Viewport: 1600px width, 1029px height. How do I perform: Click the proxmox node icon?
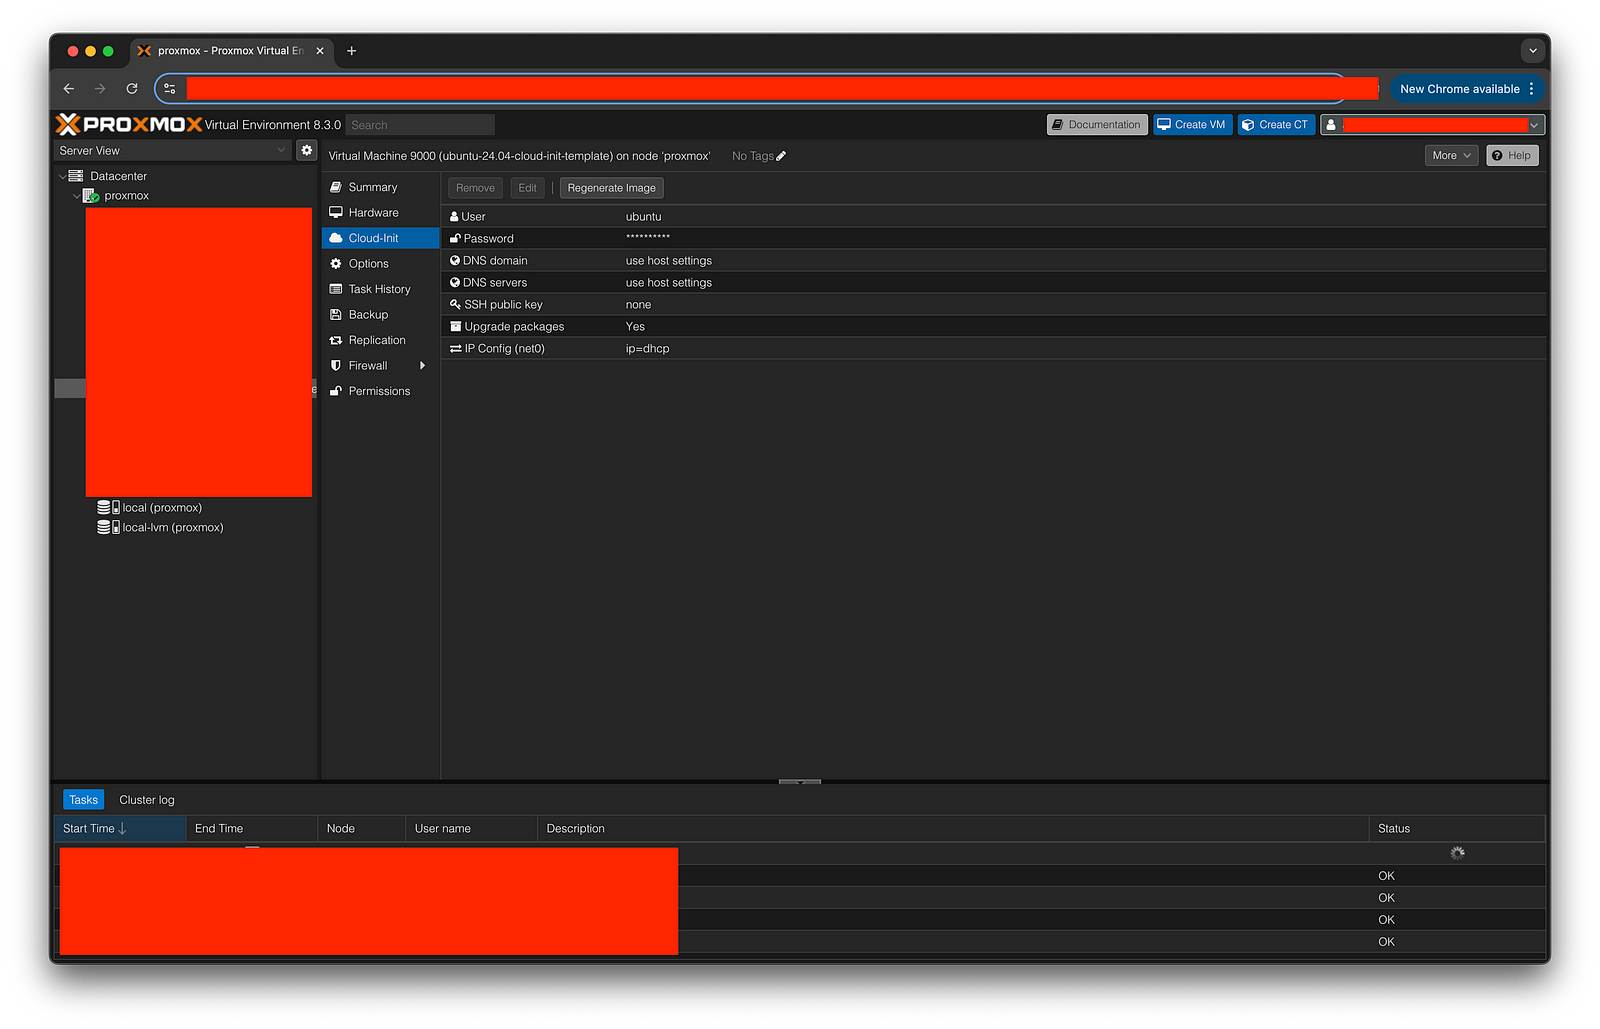point(91,196)
